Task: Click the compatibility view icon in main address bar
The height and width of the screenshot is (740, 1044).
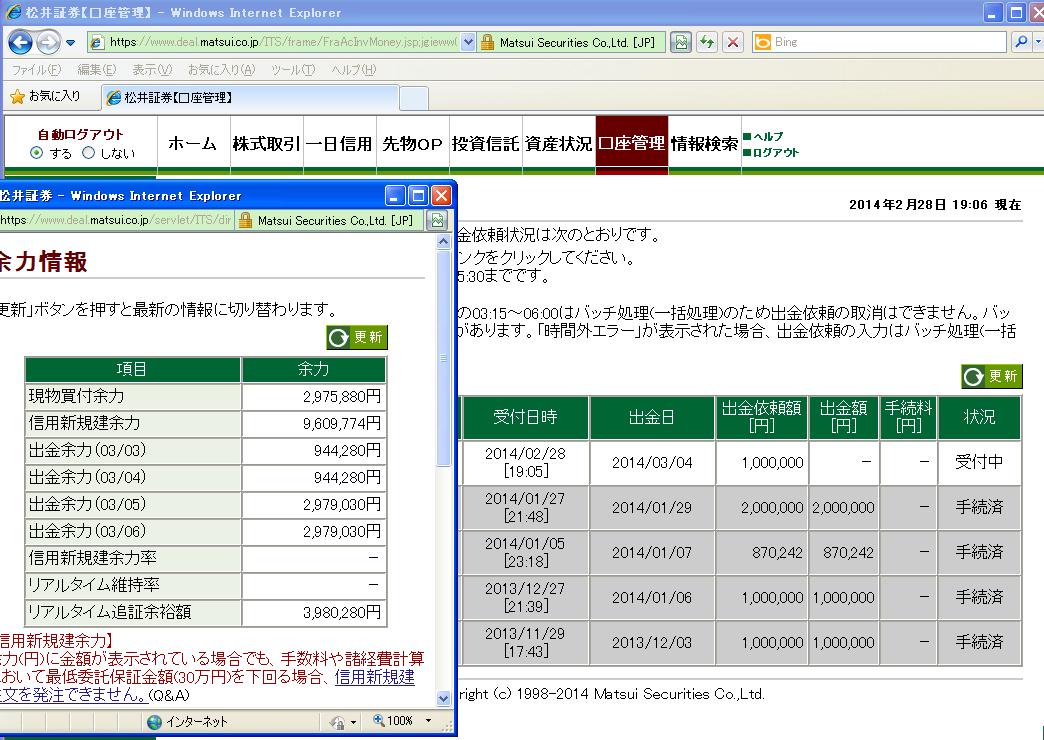Action: coord(681,42)
